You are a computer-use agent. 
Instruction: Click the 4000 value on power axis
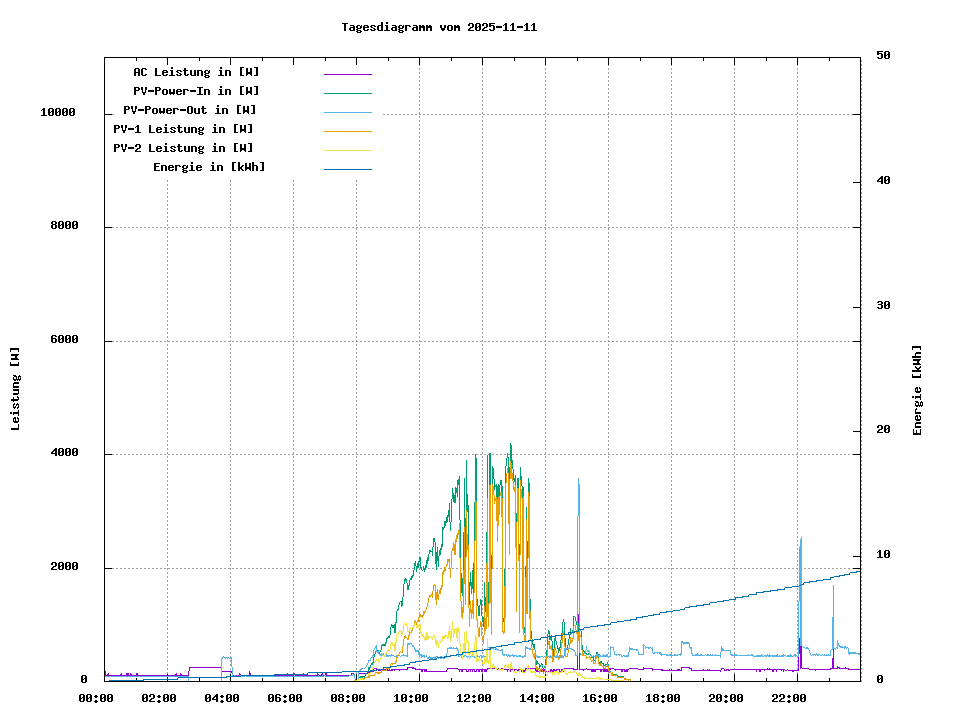(x=65, y=454)
